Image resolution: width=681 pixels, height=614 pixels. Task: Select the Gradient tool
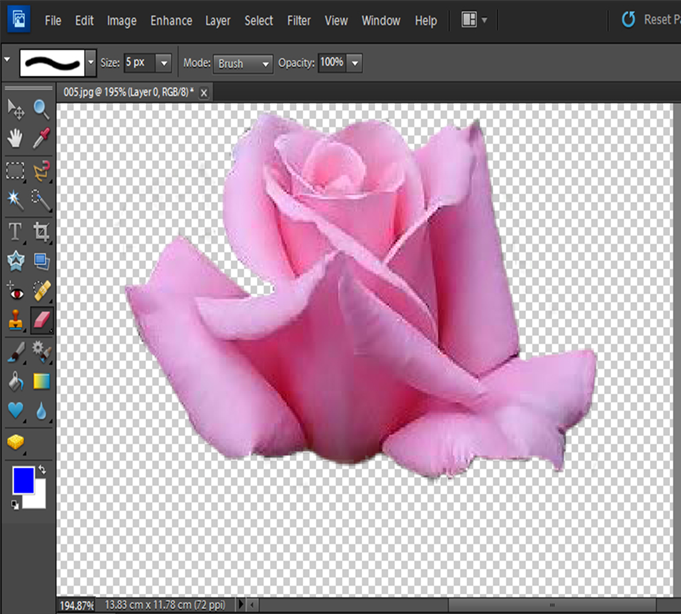tap(42, 381)
